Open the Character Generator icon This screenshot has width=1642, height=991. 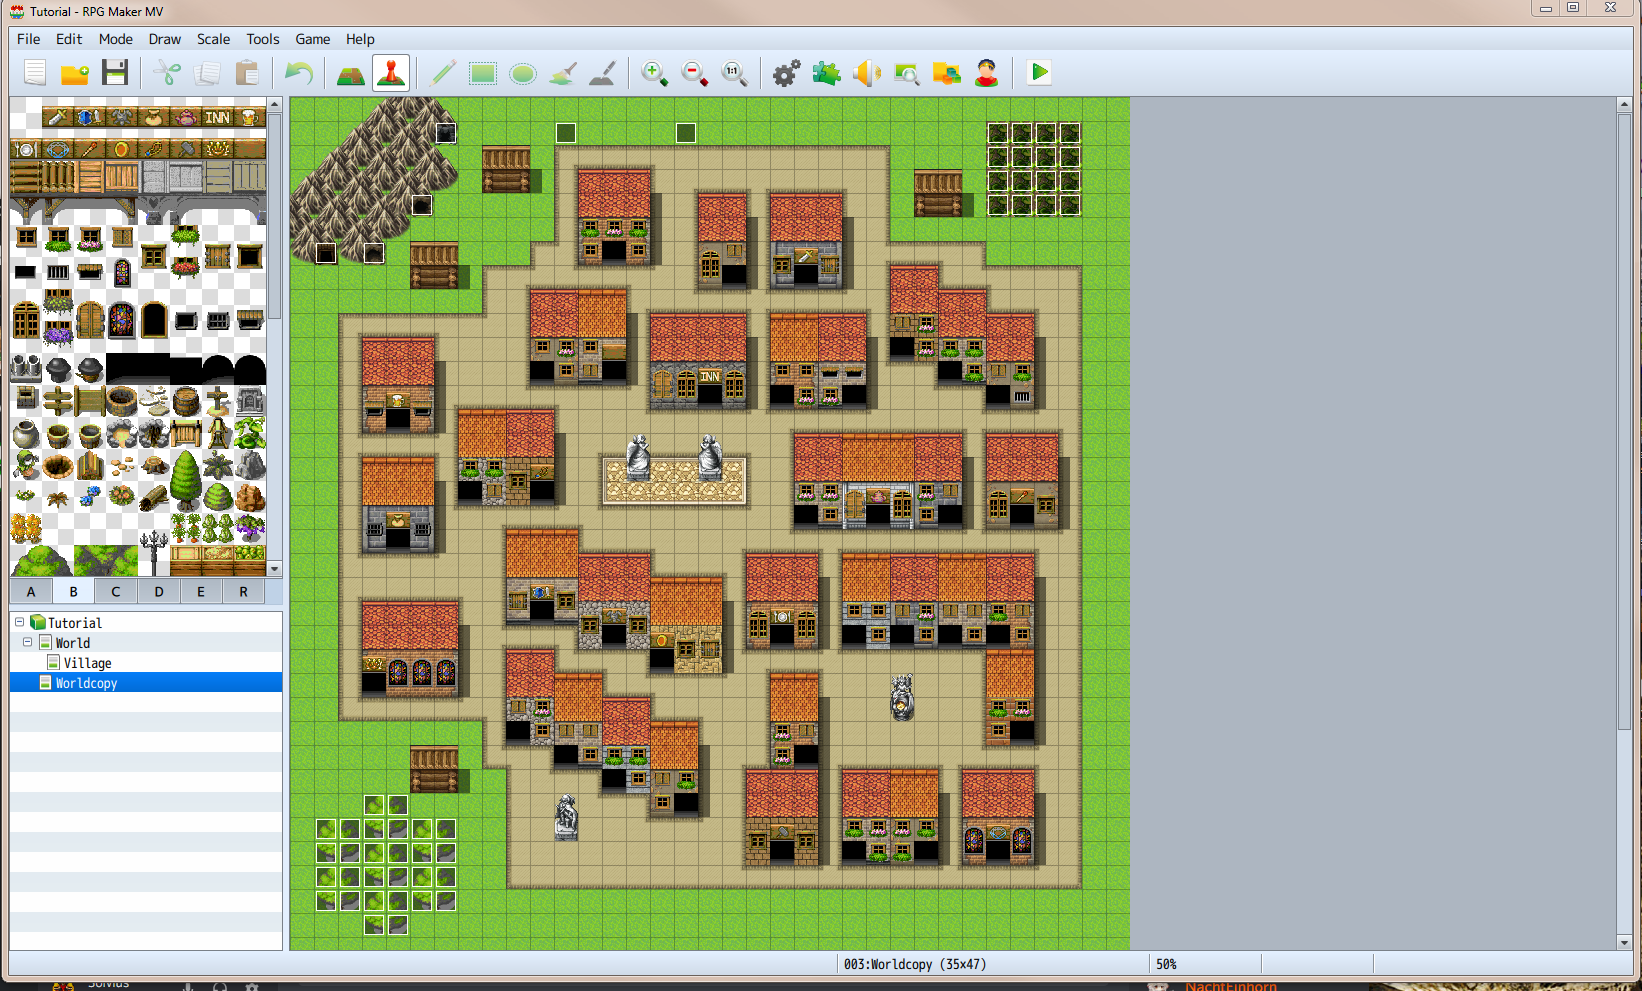coord(987,73)
